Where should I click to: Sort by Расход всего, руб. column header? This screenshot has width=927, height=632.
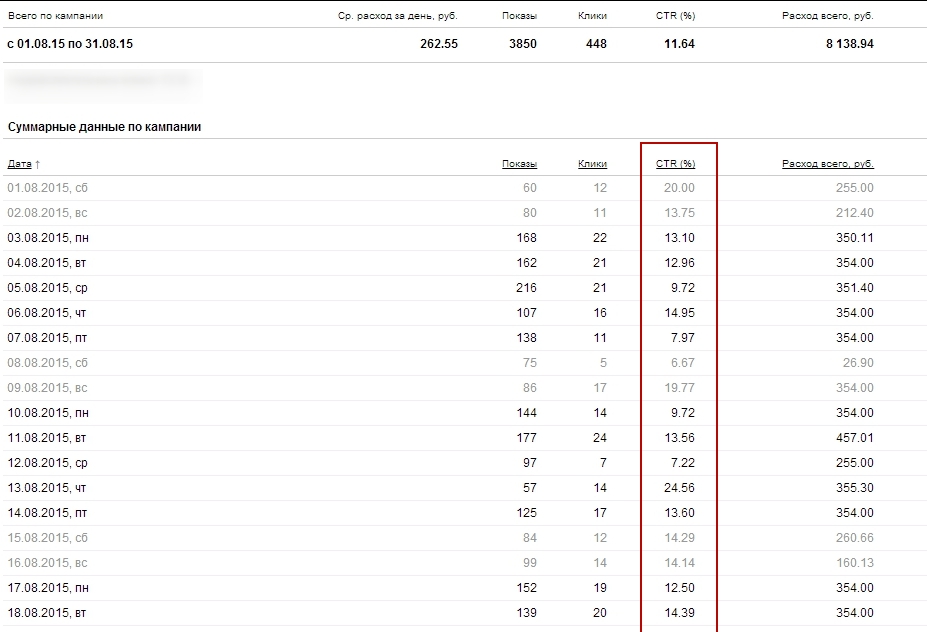(828, 164)
